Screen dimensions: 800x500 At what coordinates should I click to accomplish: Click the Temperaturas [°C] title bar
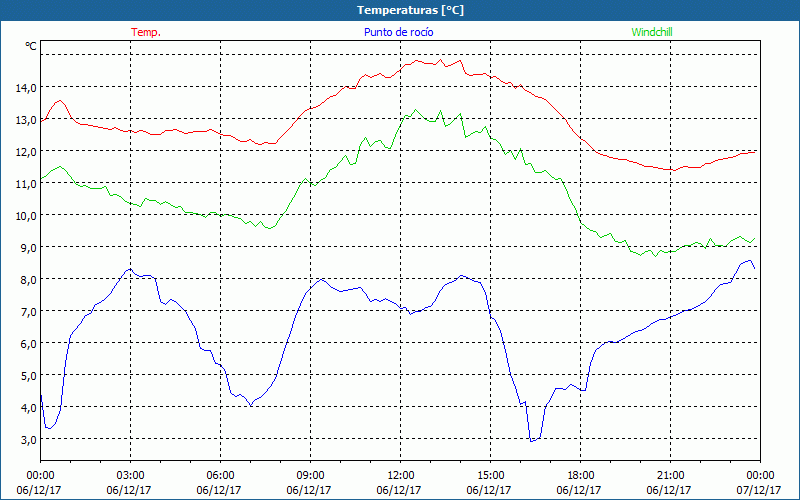tap(400, 10)
